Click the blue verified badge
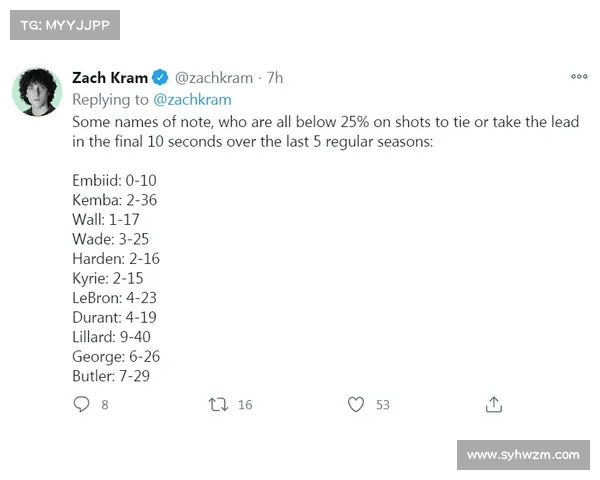 point(160,77)
